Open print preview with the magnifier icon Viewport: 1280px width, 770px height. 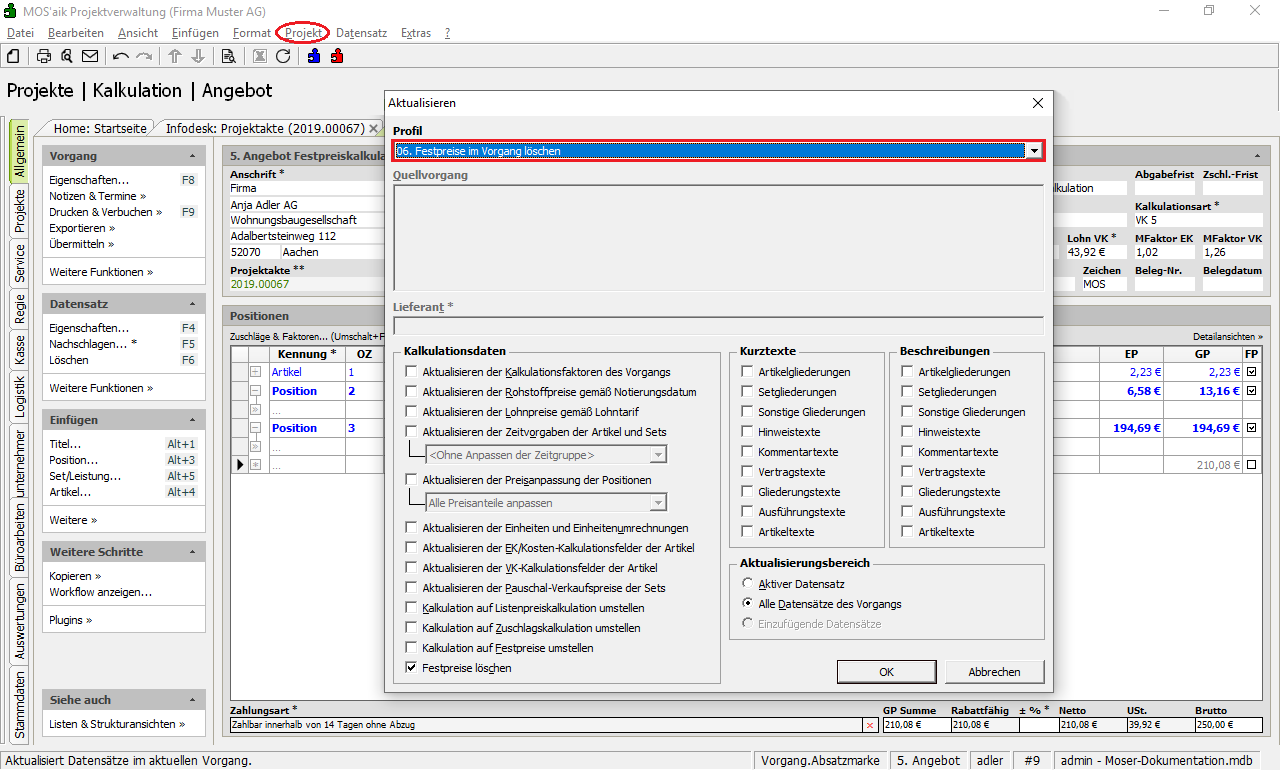tap(66, 56)
